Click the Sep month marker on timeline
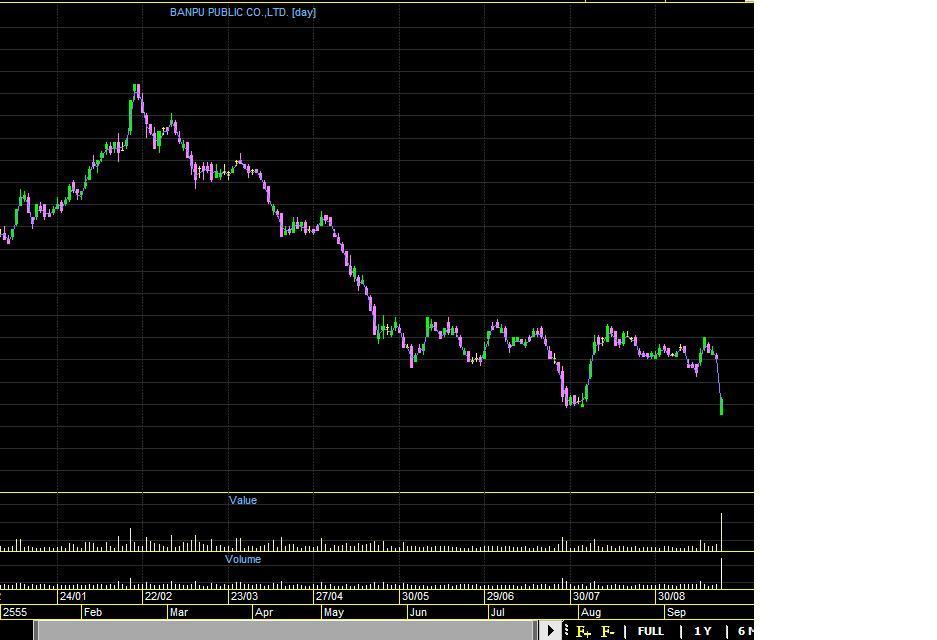Screen dimensions: 937x640 pyautogui.click(x=676, y=612)
